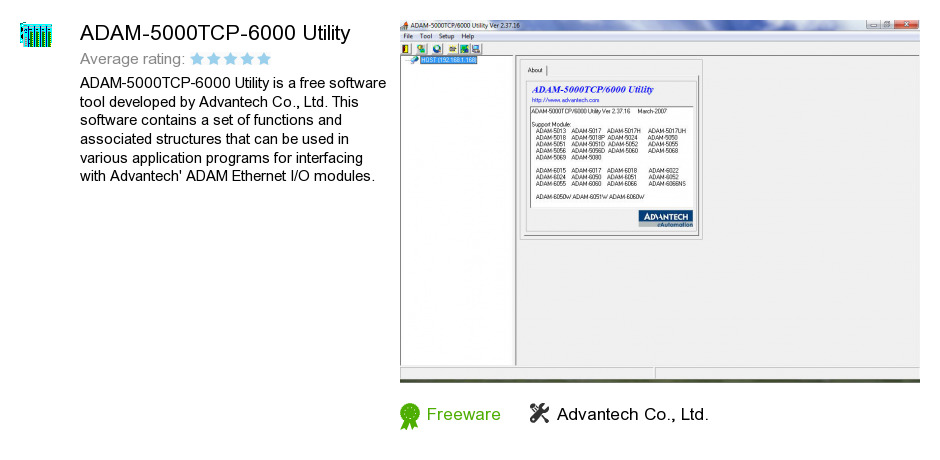The width and height of the screenshot is (940, 460).
Task: Click the exit door toolbar icon
Action: (405, 49)
